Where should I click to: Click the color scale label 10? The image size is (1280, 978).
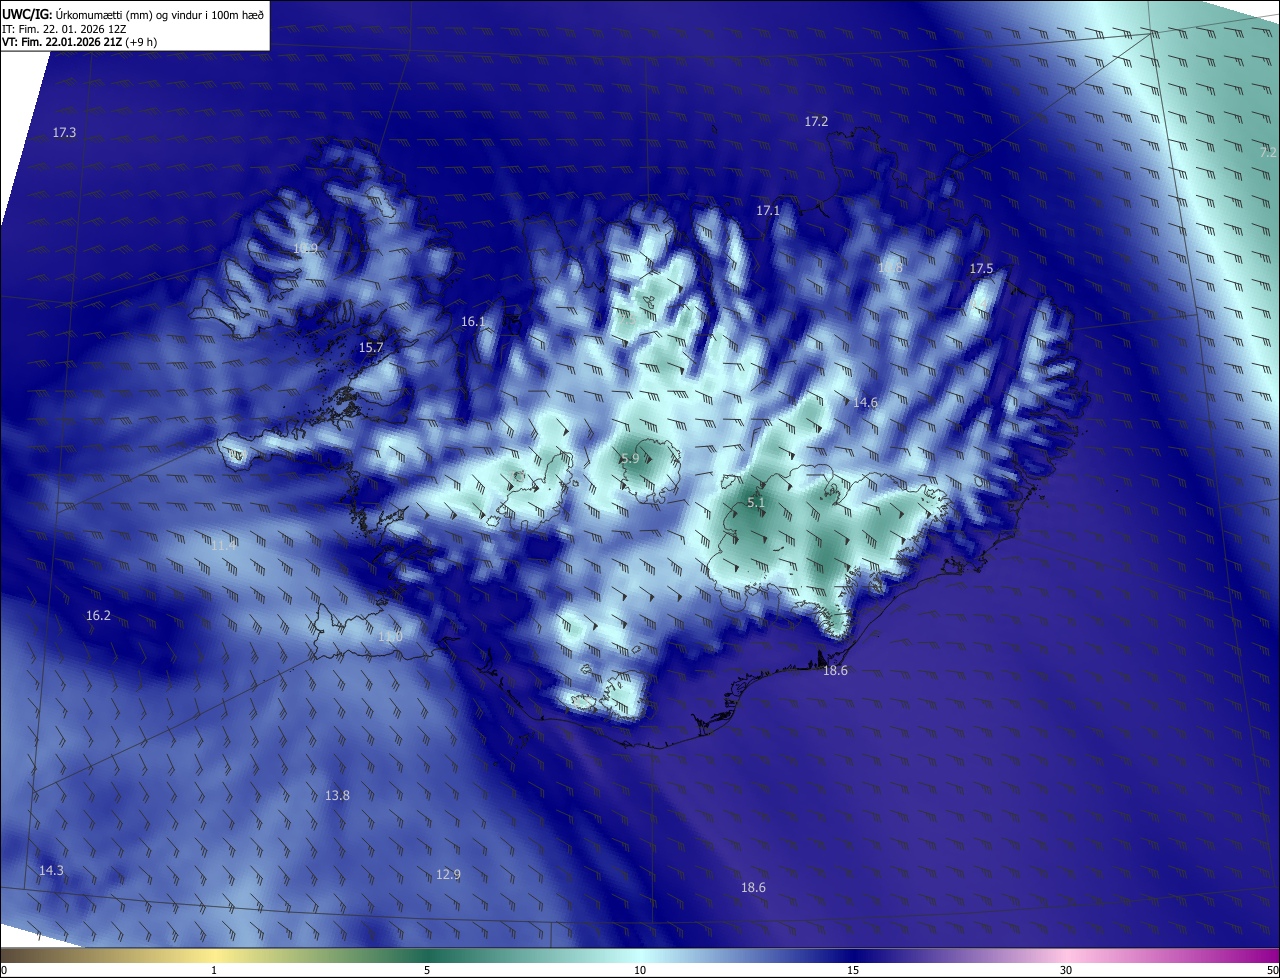pyautogui.click(x=640, y=970)
